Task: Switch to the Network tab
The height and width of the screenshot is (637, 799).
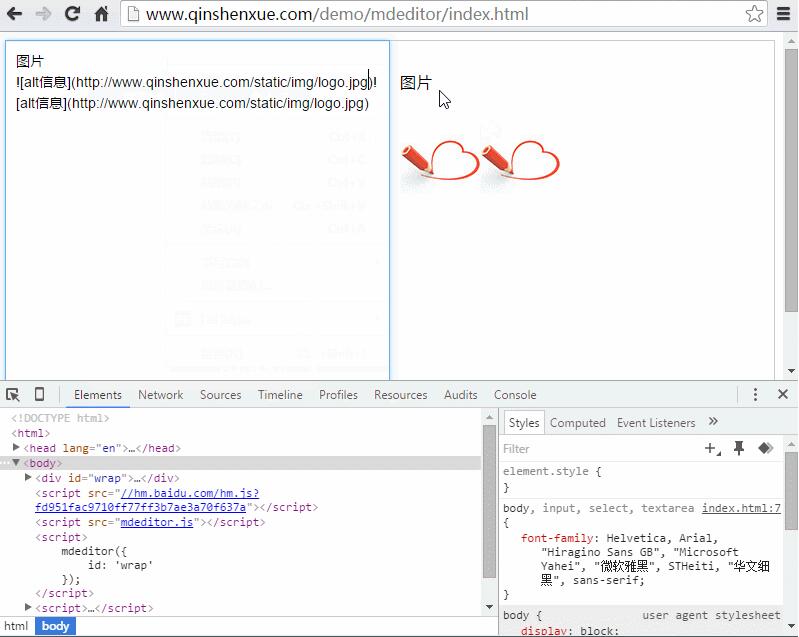Action: click(160, 395)
